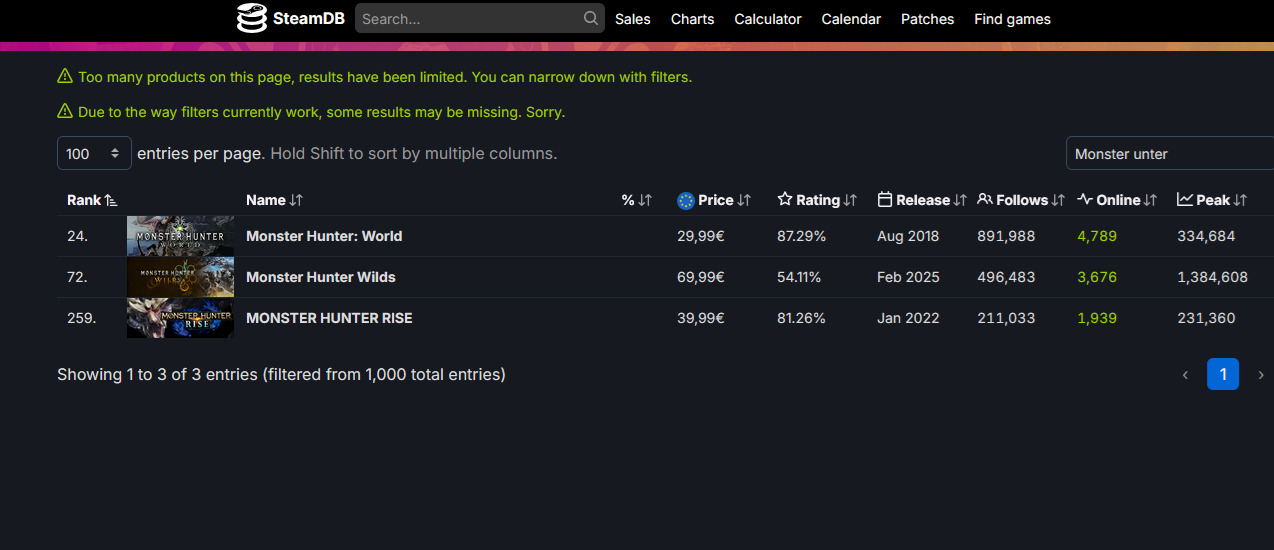Viewport: 1274px width, 550px height.
Task: Click the SteamDB logo icon
Action: pos(252,18)
